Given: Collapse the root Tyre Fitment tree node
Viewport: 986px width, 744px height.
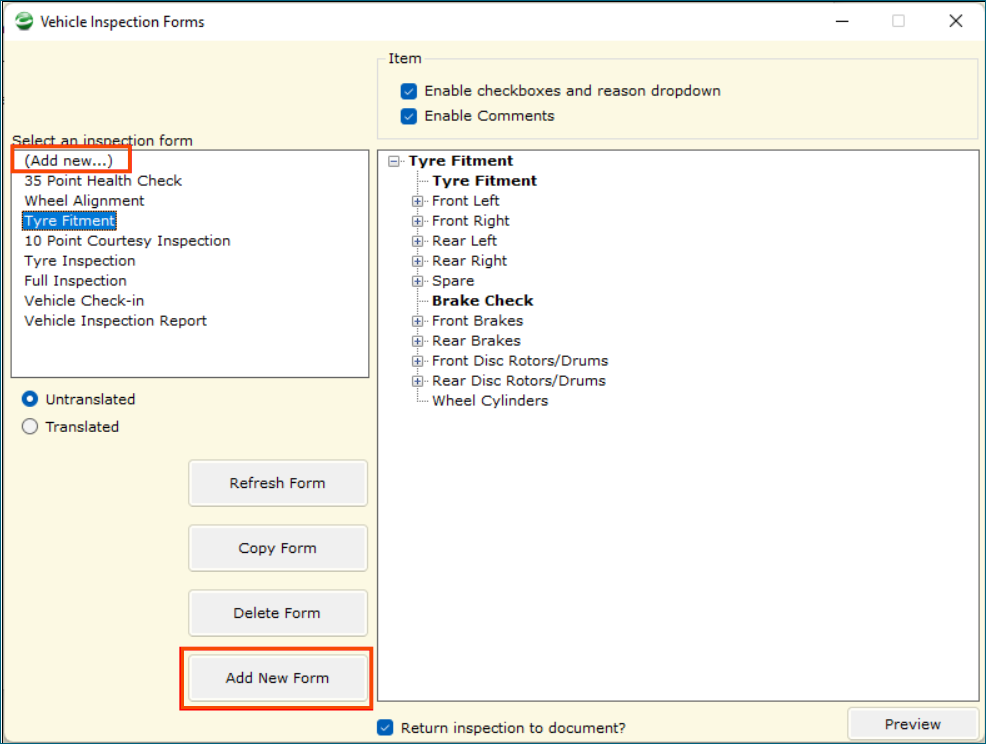Looking at the screenshot, I should [394, 162].
